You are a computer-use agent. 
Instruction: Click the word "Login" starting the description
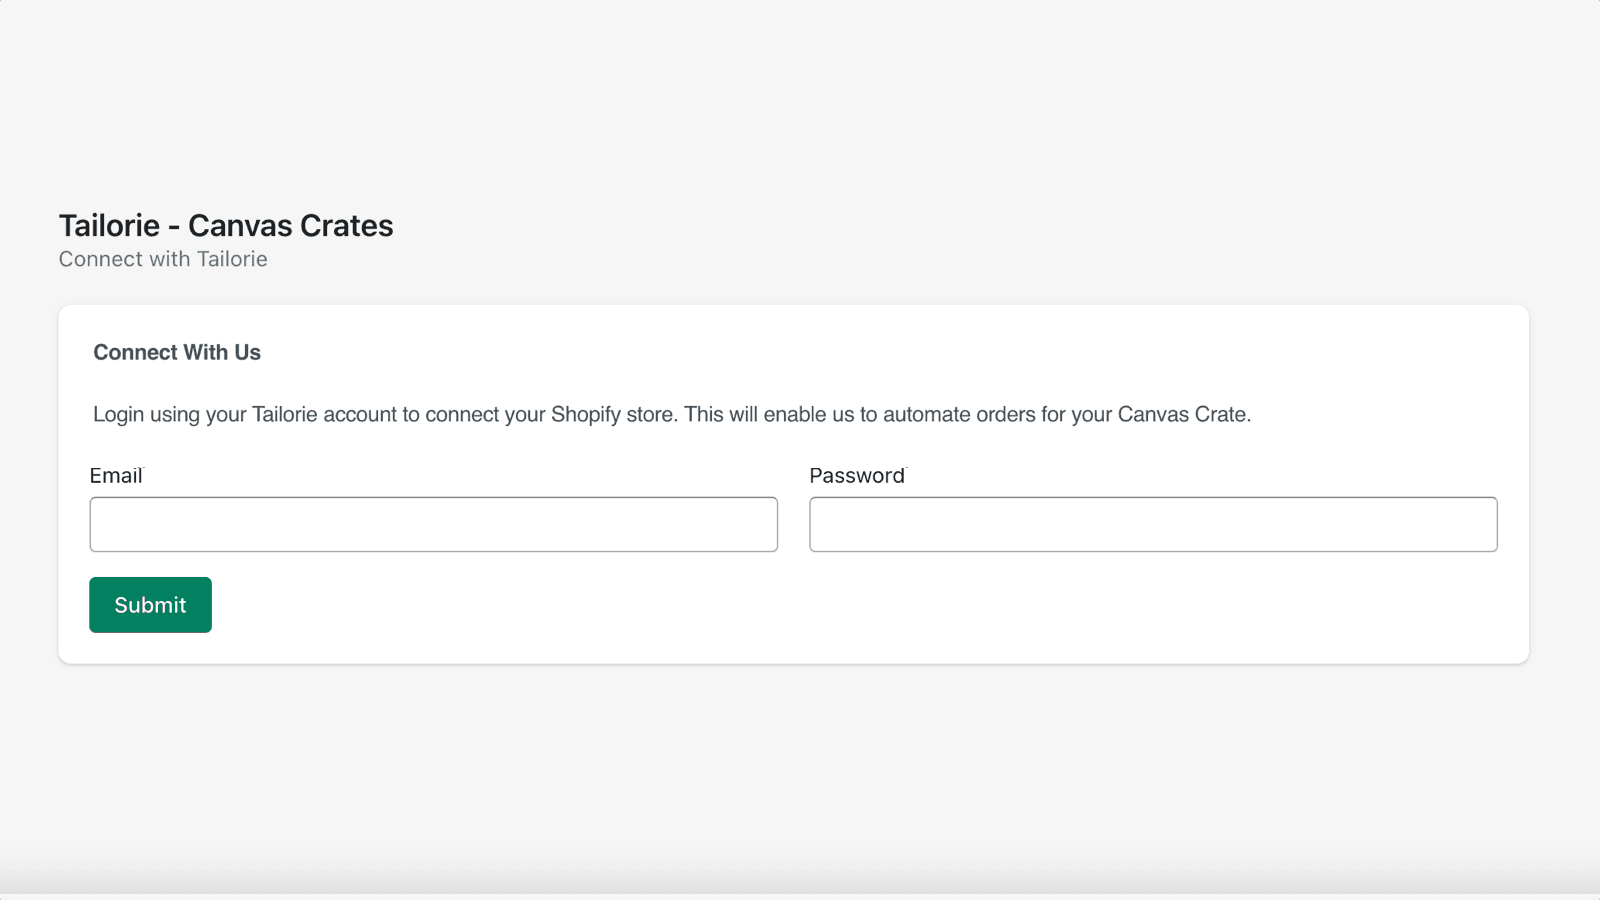point(118,415)
